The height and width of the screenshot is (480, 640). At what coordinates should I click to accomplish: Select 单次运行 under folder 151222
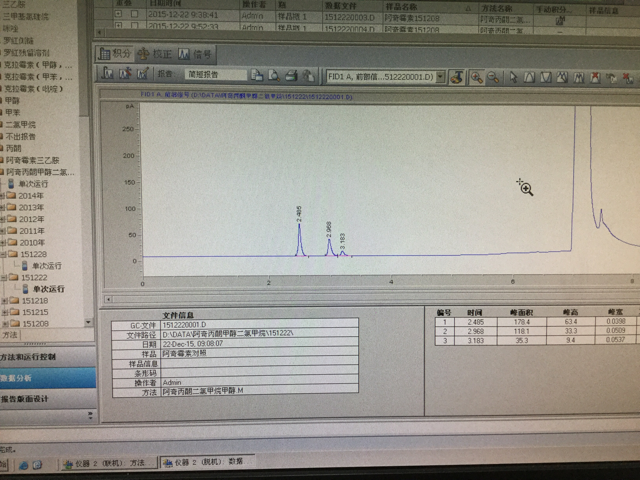(x=43, y=289)
